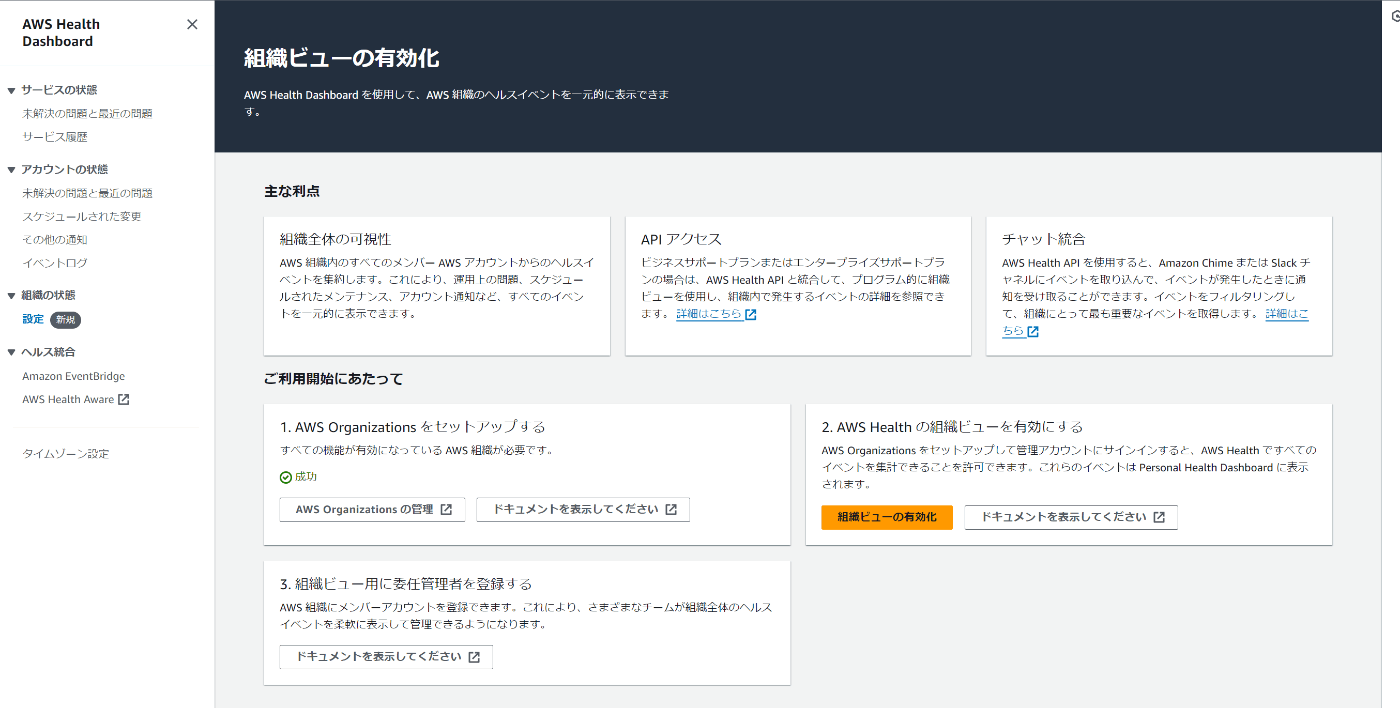Image resolution: width=1400 pixels, height=708 pixels.
Task: Click external icon on step 3 ドキュメント button
Action: 474,658
